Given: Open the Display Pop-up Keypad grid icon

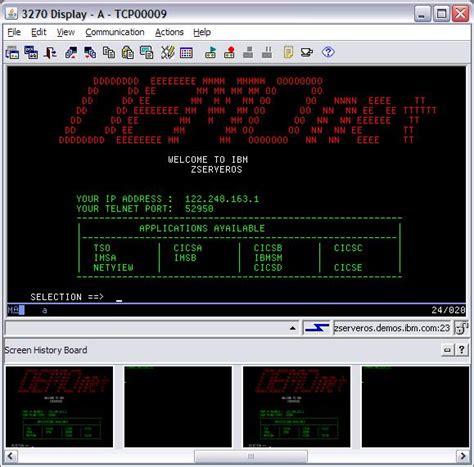Looking at the screenshot, I should point(186,53).
